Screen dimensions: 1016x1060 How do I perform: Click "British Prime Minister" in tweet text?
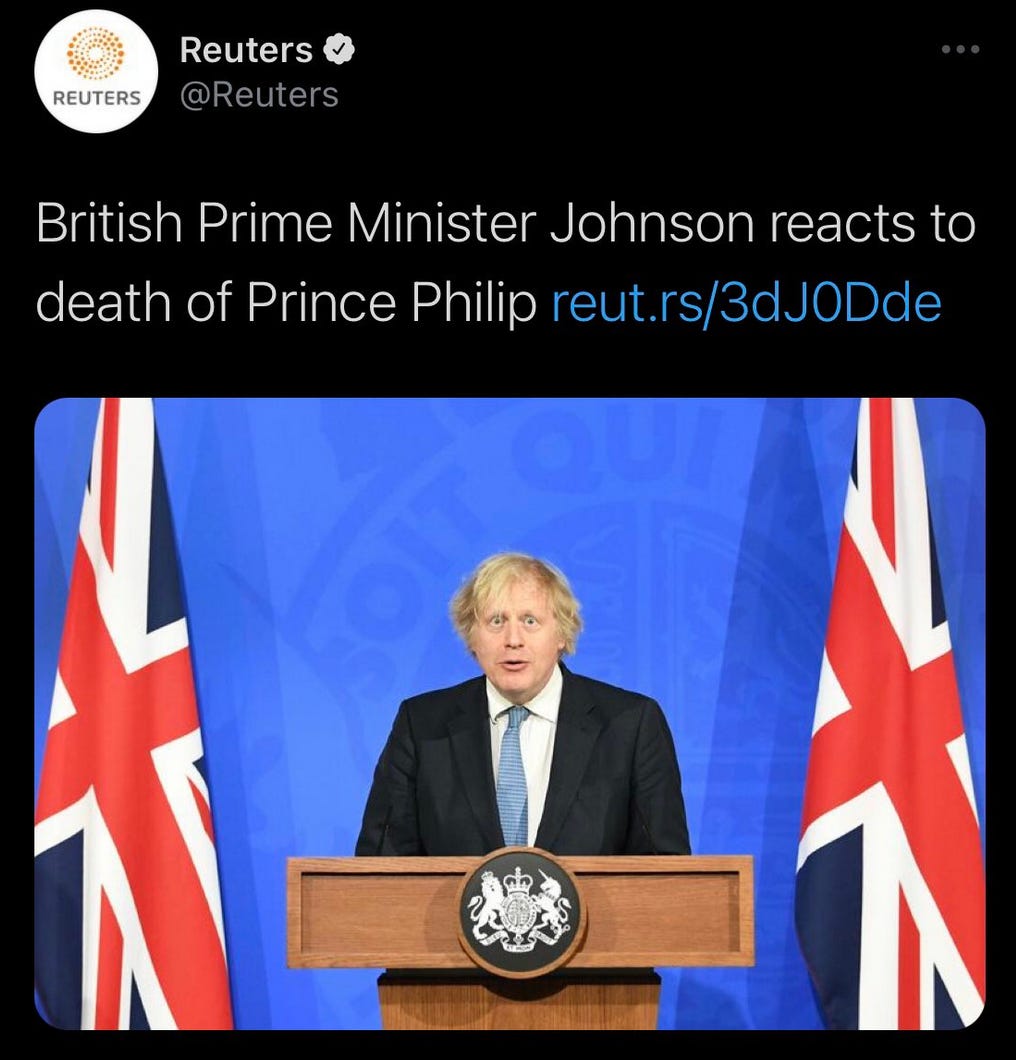coord(286,224)
